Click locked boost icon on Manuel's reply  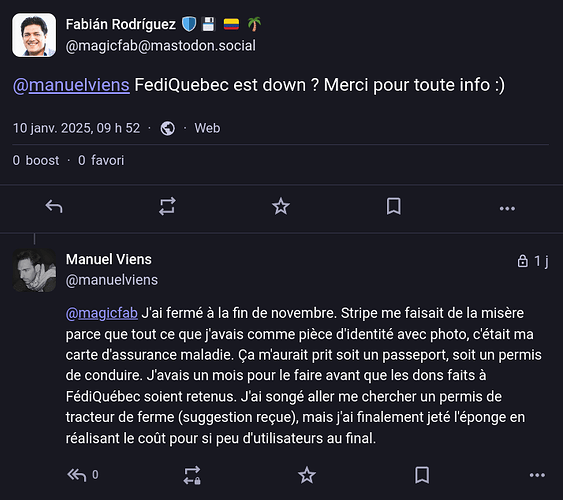coord(192,475)
